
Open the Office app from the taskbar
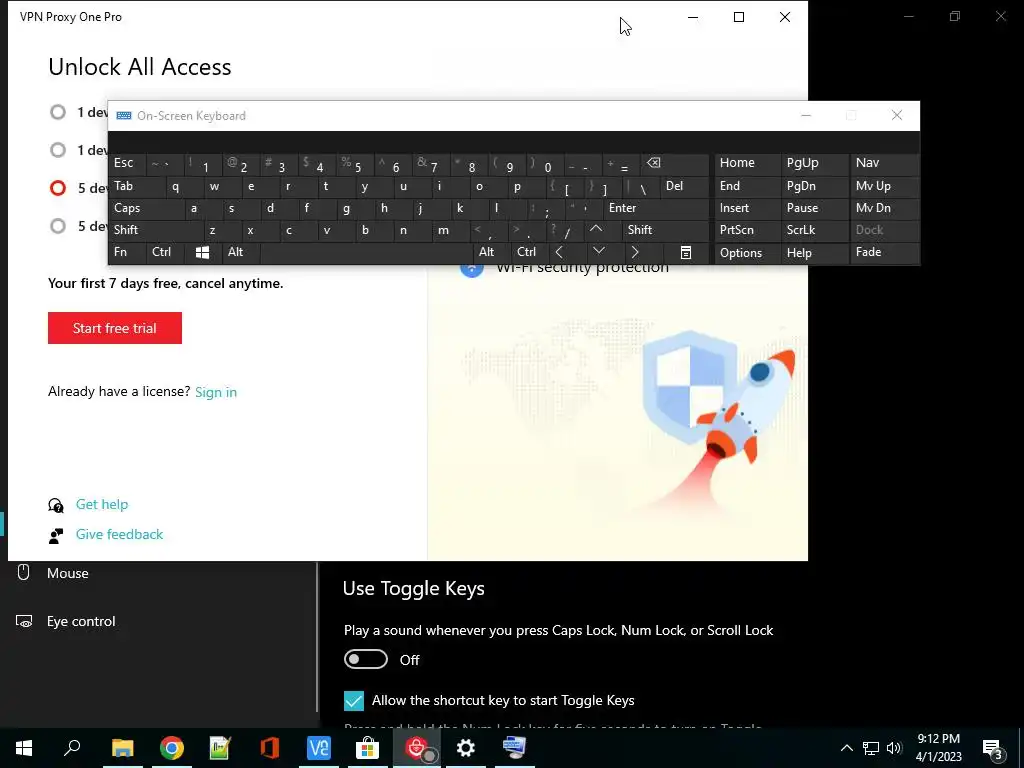(270, 748)
